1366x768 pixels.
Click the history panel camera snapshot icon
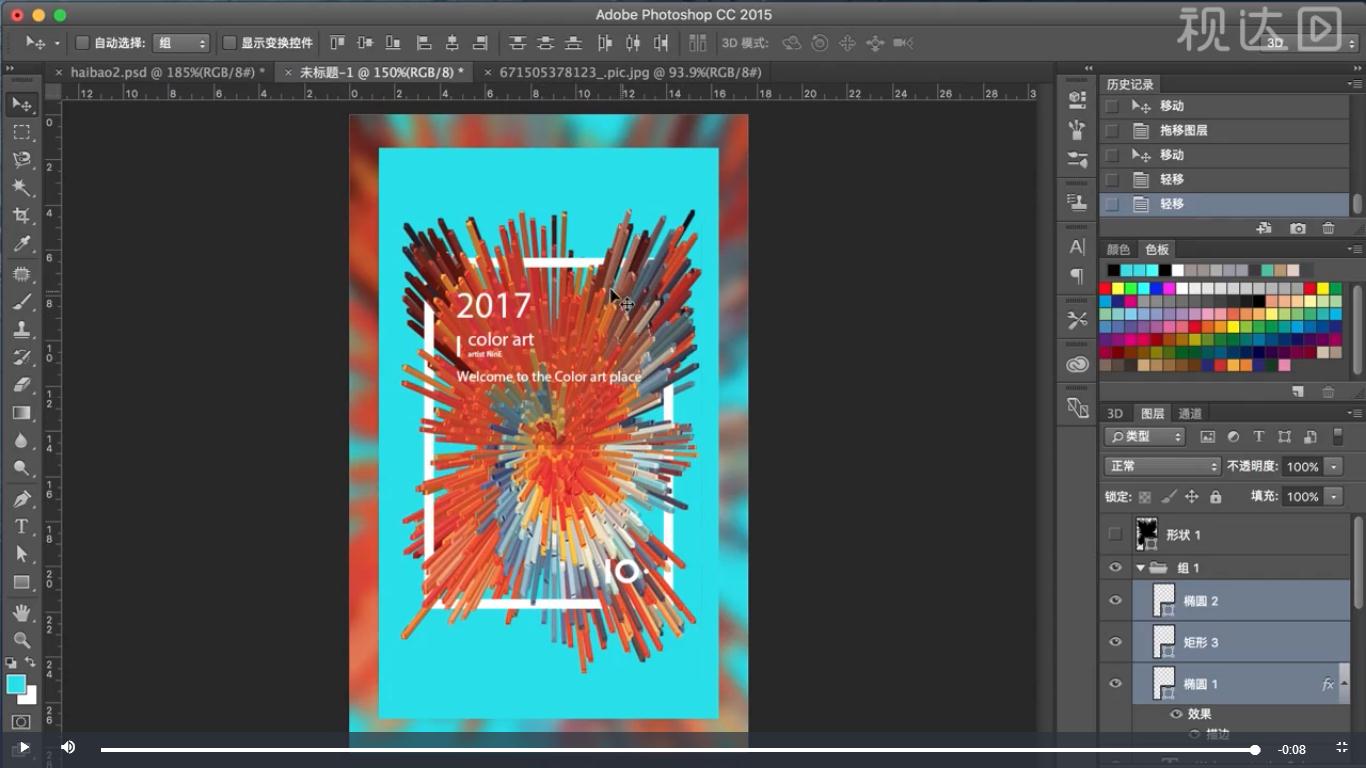(x=1298, y=229)
